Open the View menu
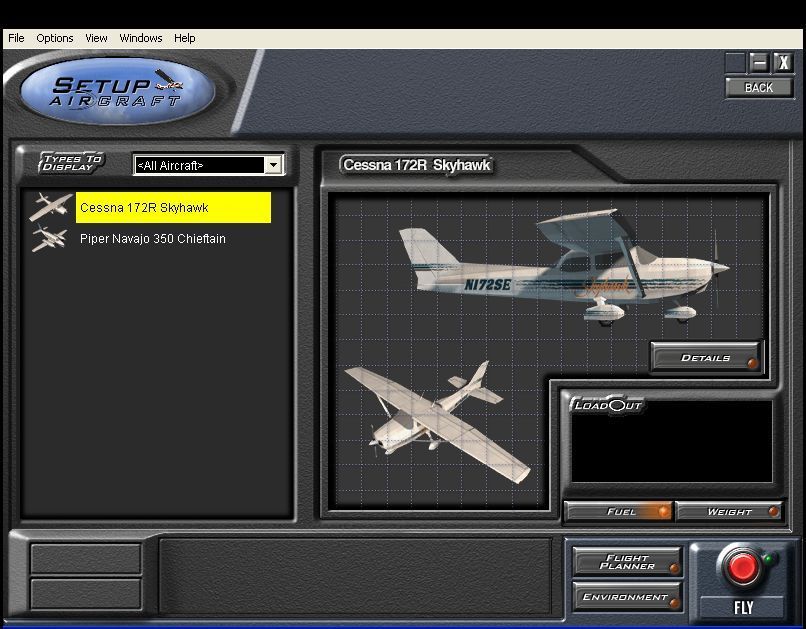This screenshot has width=806, height=629. point(96,38)
